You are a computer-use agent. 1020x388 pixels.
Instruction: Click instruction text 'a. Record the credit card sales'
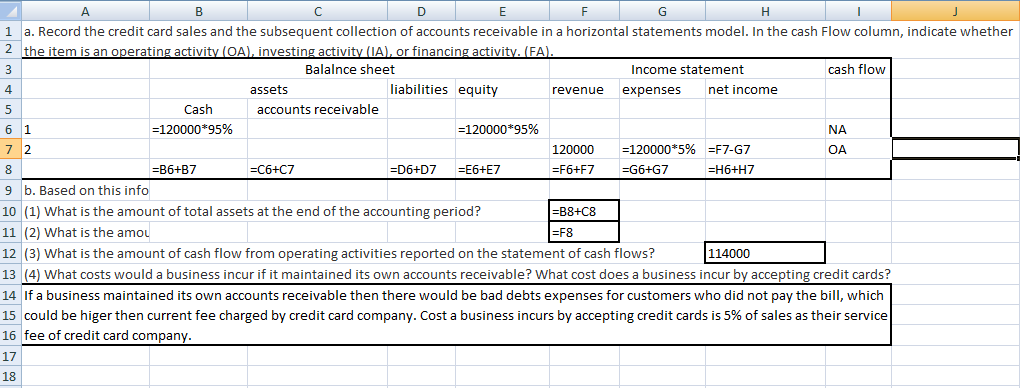tap(518, 40)
